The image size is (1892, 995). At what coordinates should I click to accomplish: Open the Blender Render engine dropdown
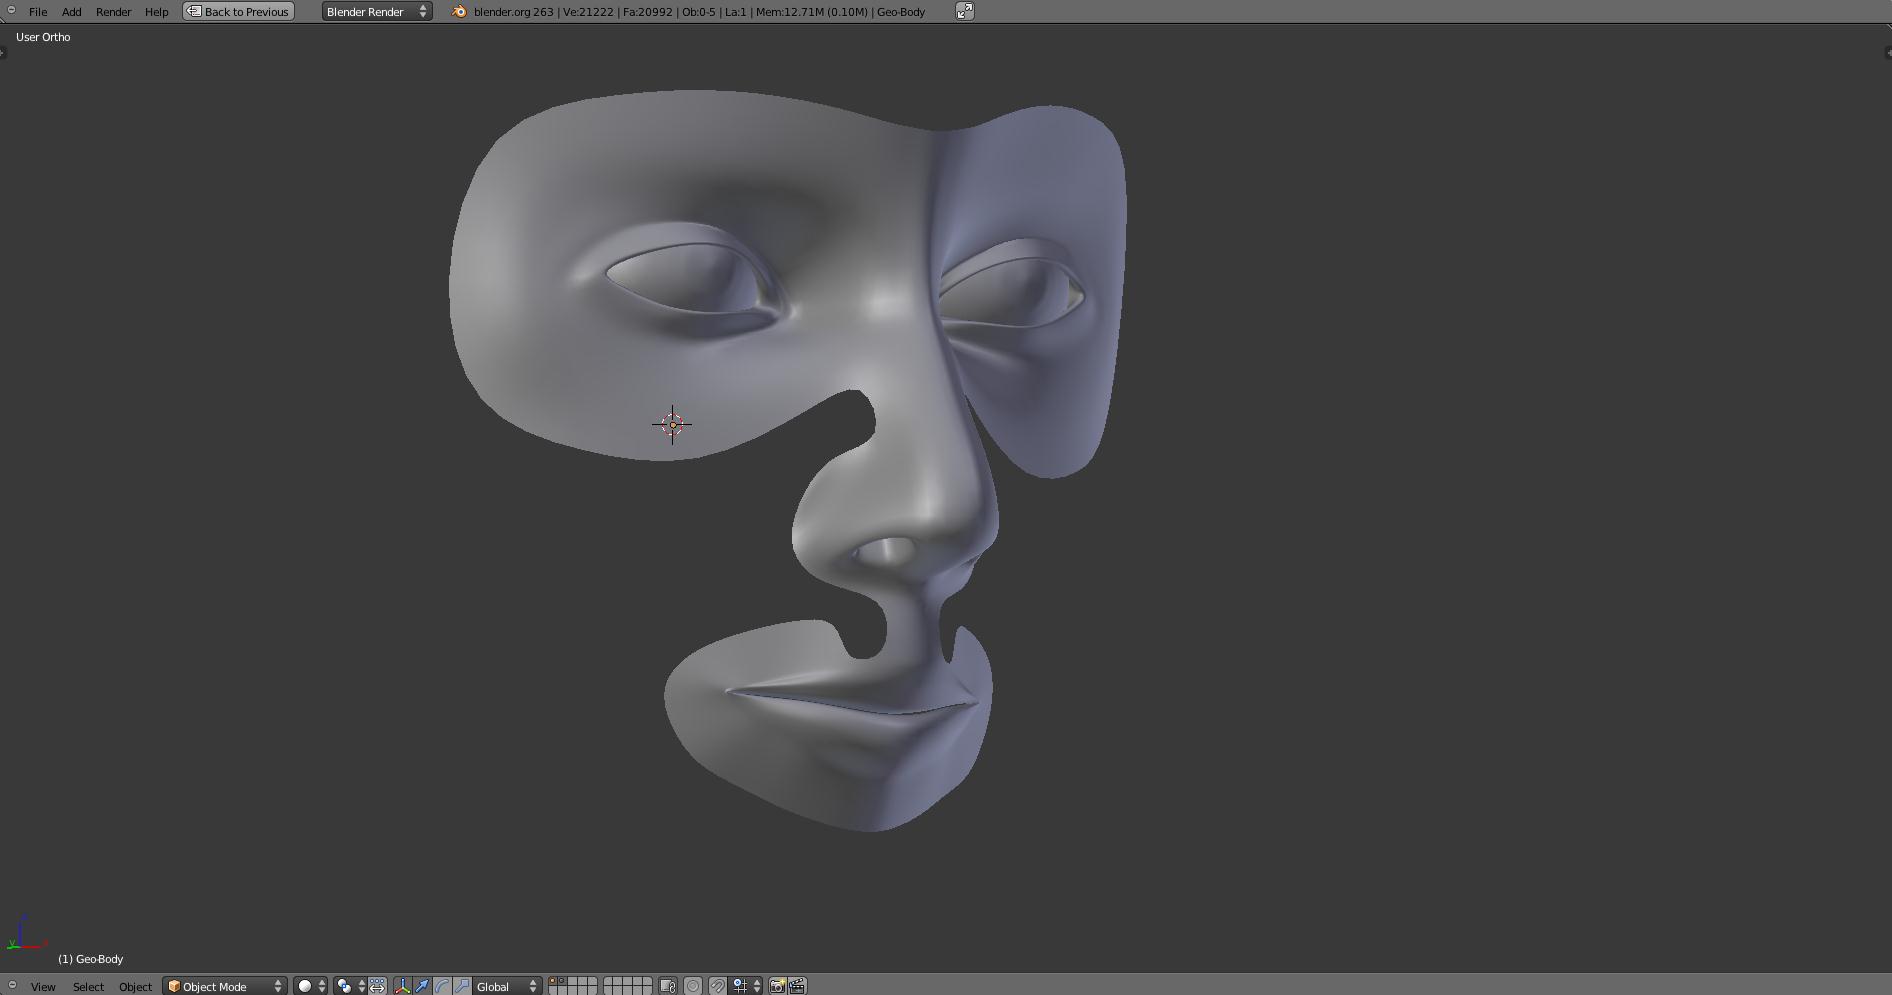pos(377,12)
